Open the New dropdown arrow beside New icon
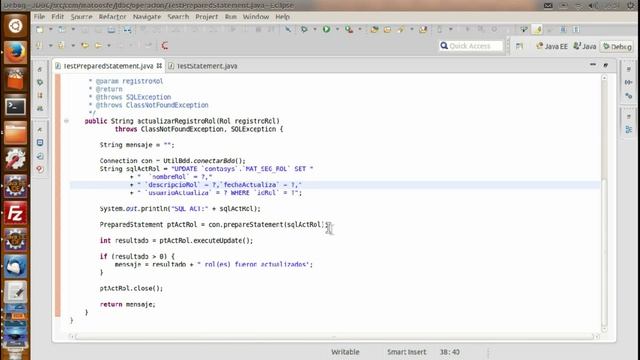The image size is (640, 360). [x=50, y=29]
